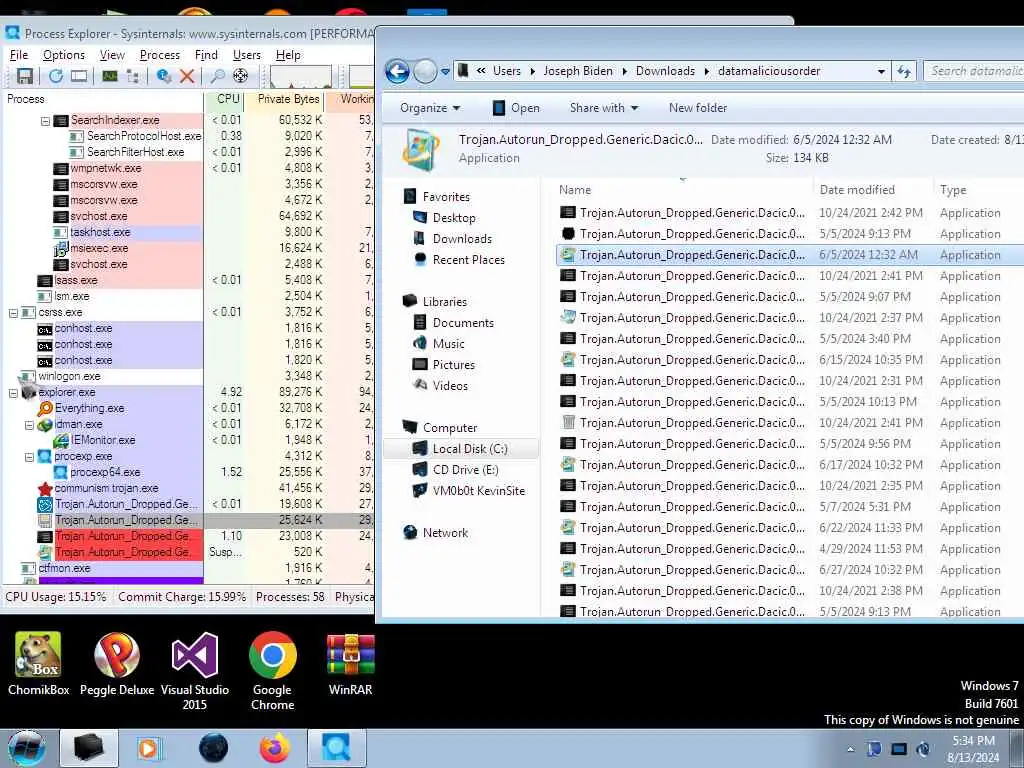Viewport: 1024px width, 768px height.
Task: Collapse the idman.exe tree node
Action: [x=29, y=425]
